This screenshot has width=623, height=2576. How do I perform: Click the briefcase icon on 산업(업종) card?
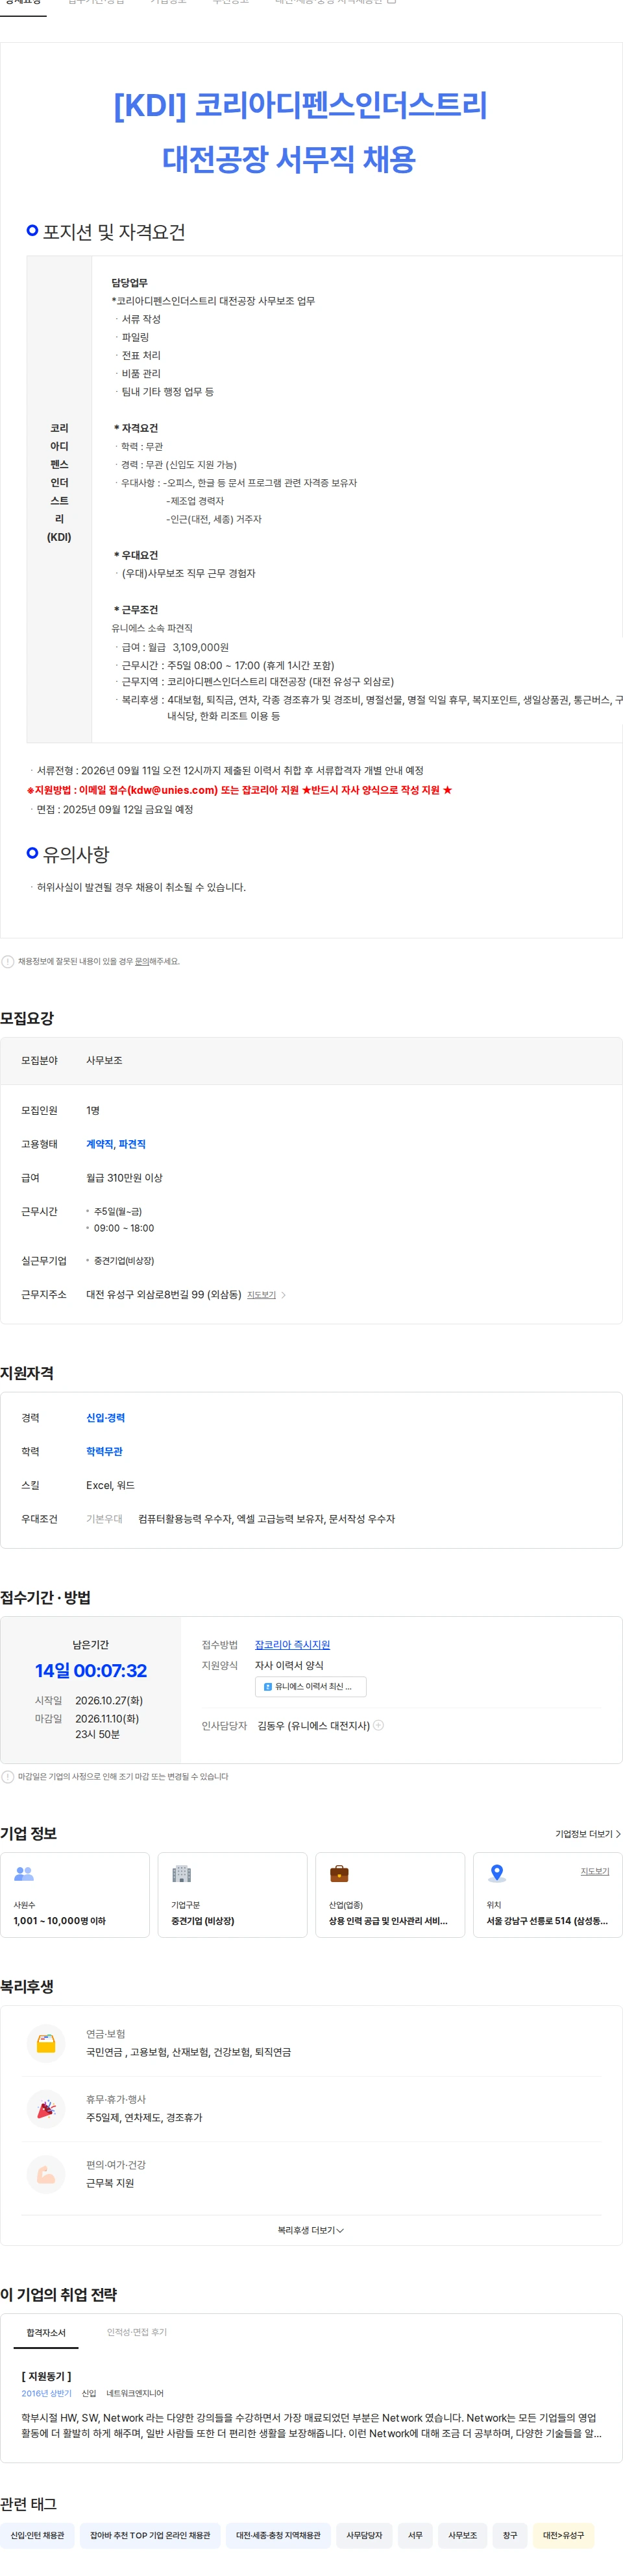point(339,1873)
